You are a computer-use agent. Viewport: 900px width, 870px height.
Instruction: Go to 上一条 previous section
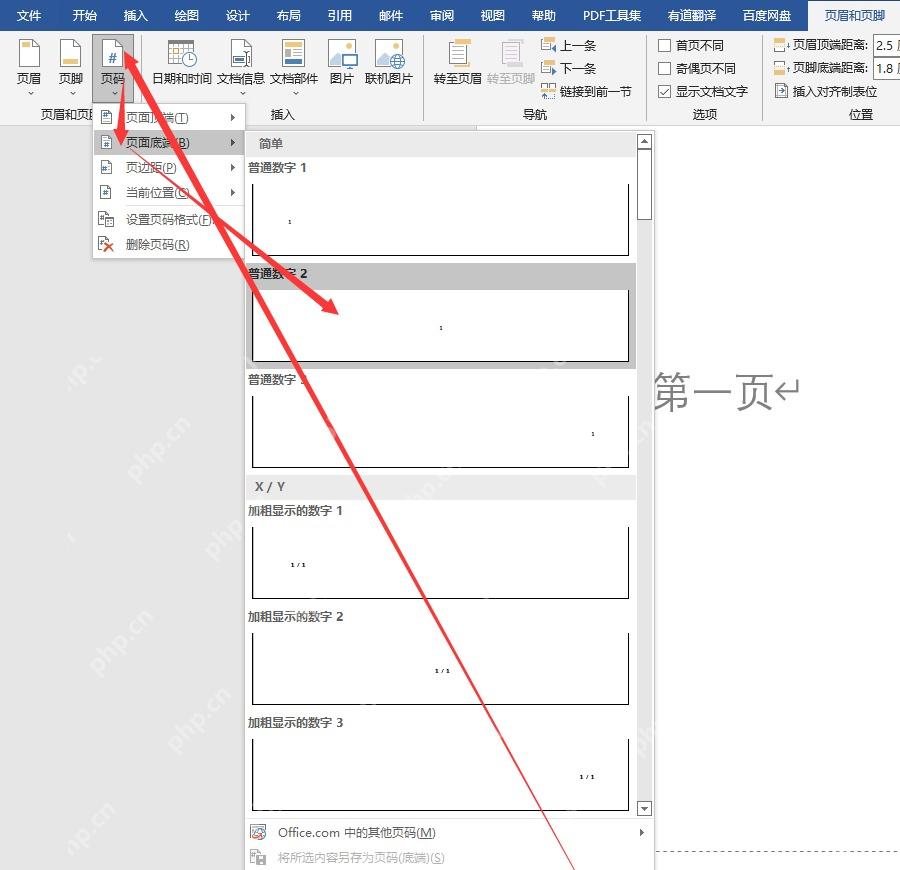point(568,45)
